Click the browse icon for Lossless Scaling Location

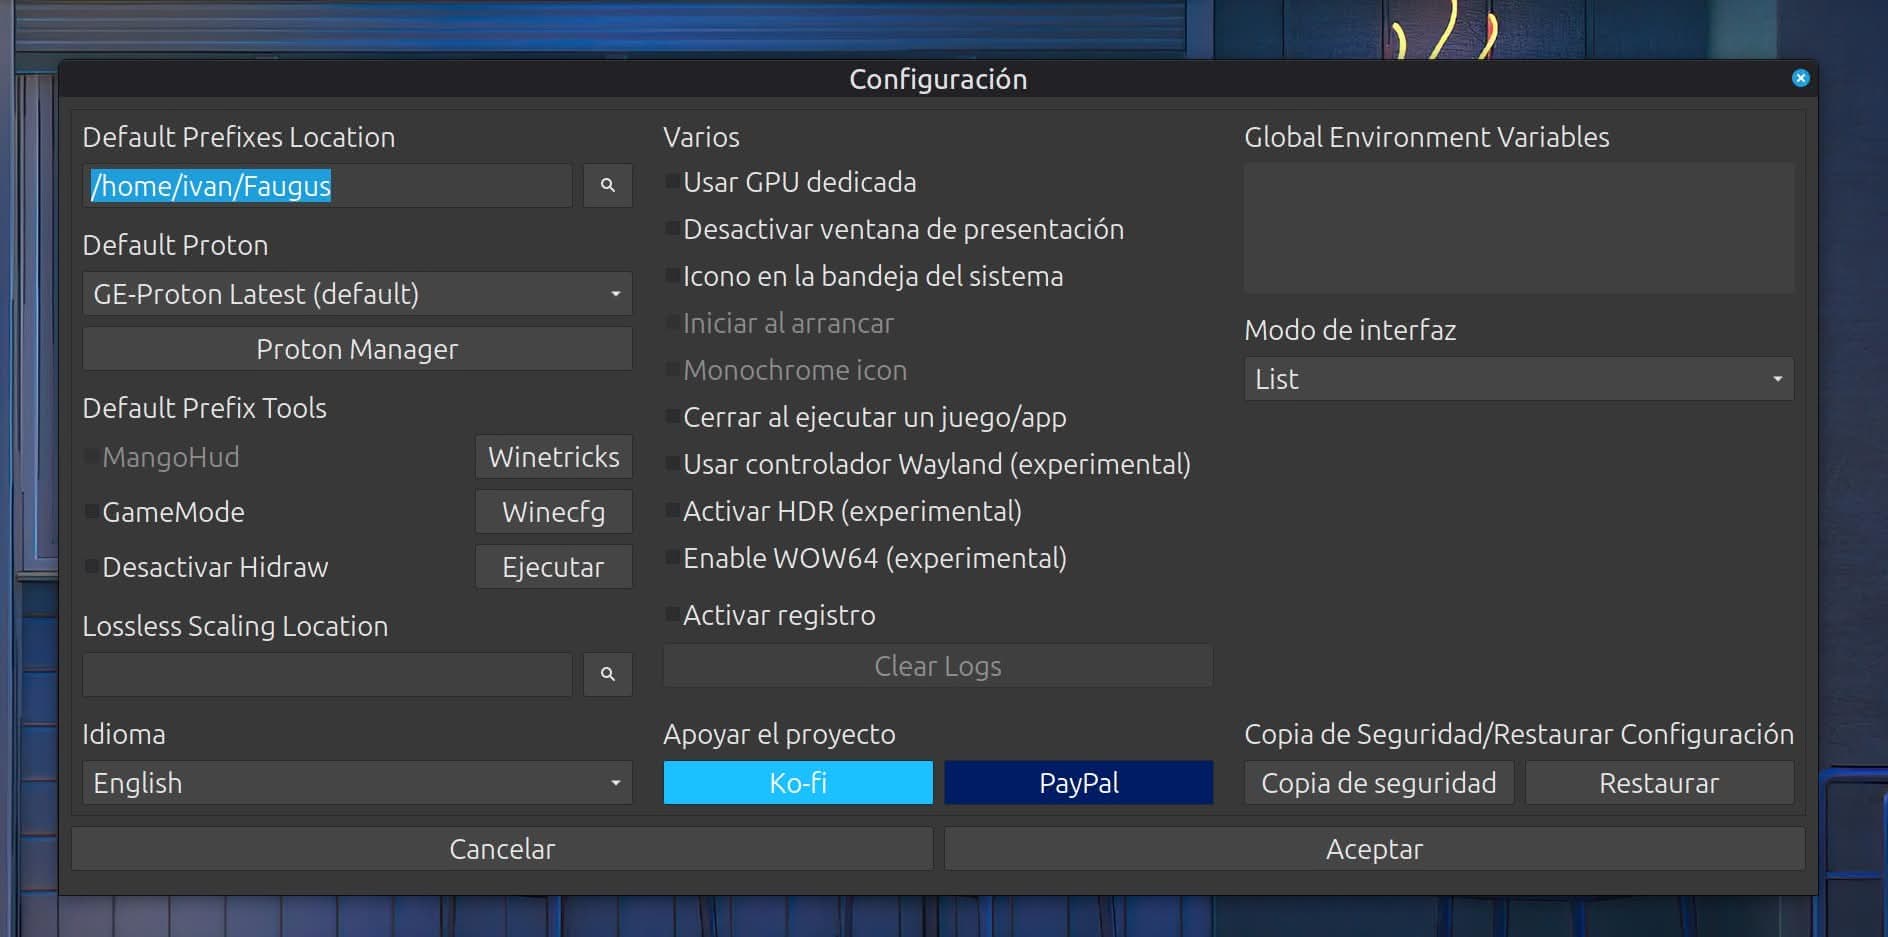(x=607, y=674)
